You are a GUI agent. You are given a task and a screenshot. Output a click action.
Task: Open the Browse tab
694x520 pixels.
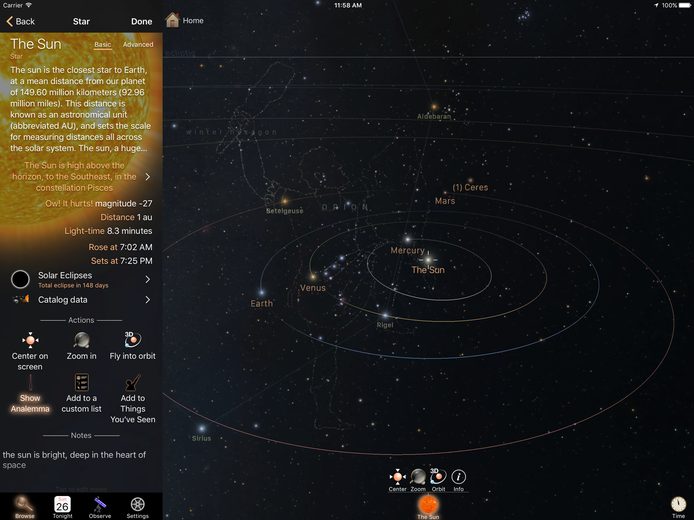24,507
